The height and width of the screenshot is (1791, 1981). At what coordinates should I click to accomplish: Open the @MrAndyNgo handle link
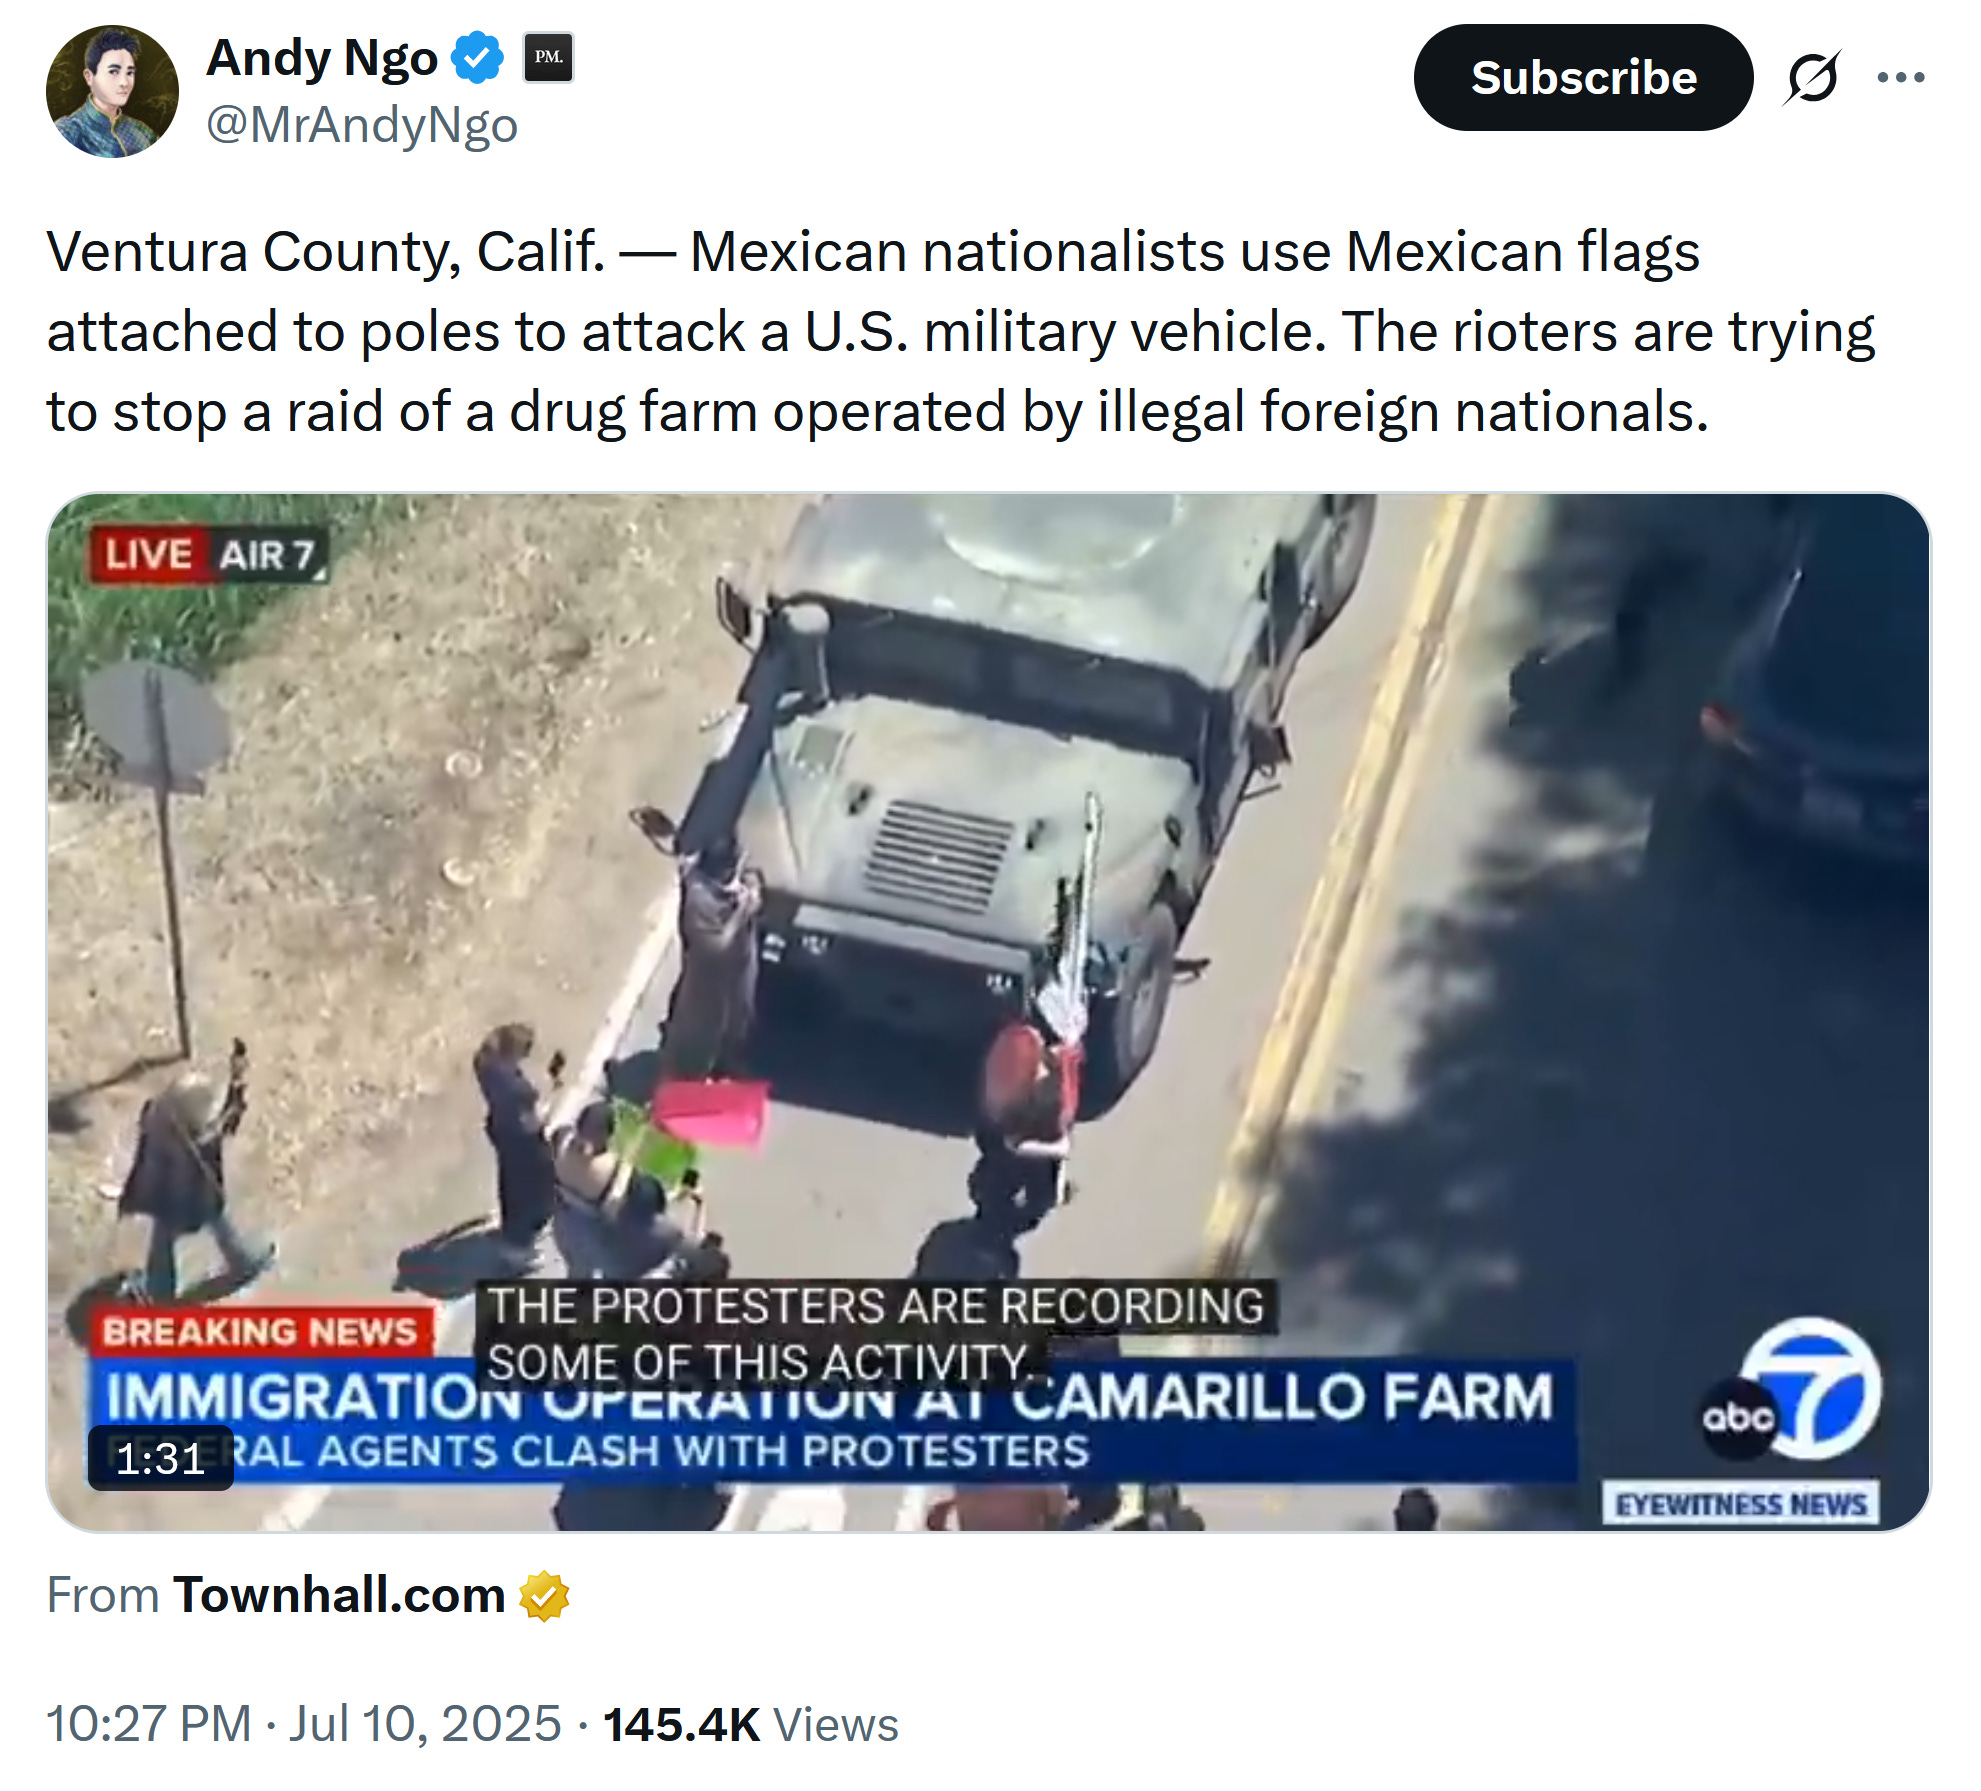coord(362,125)
